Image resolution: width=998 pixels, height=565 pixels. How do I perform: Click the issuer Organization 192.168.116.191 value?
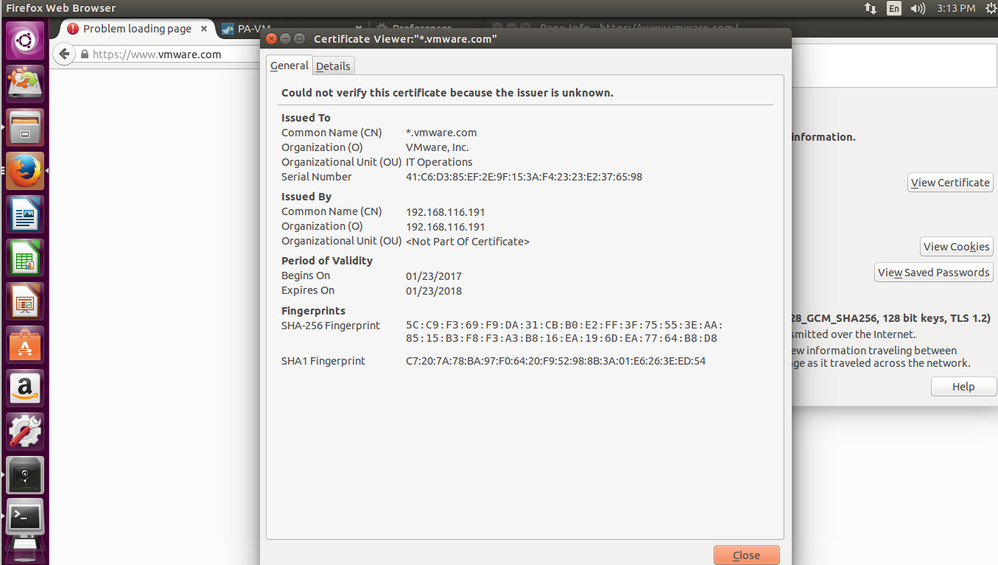click(445, 227)
